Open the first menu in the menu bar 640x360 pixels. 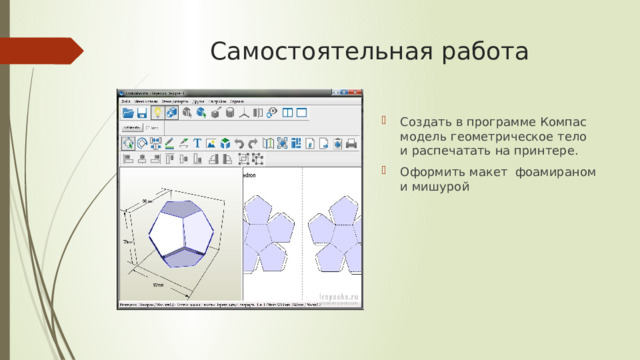[126, 101]
